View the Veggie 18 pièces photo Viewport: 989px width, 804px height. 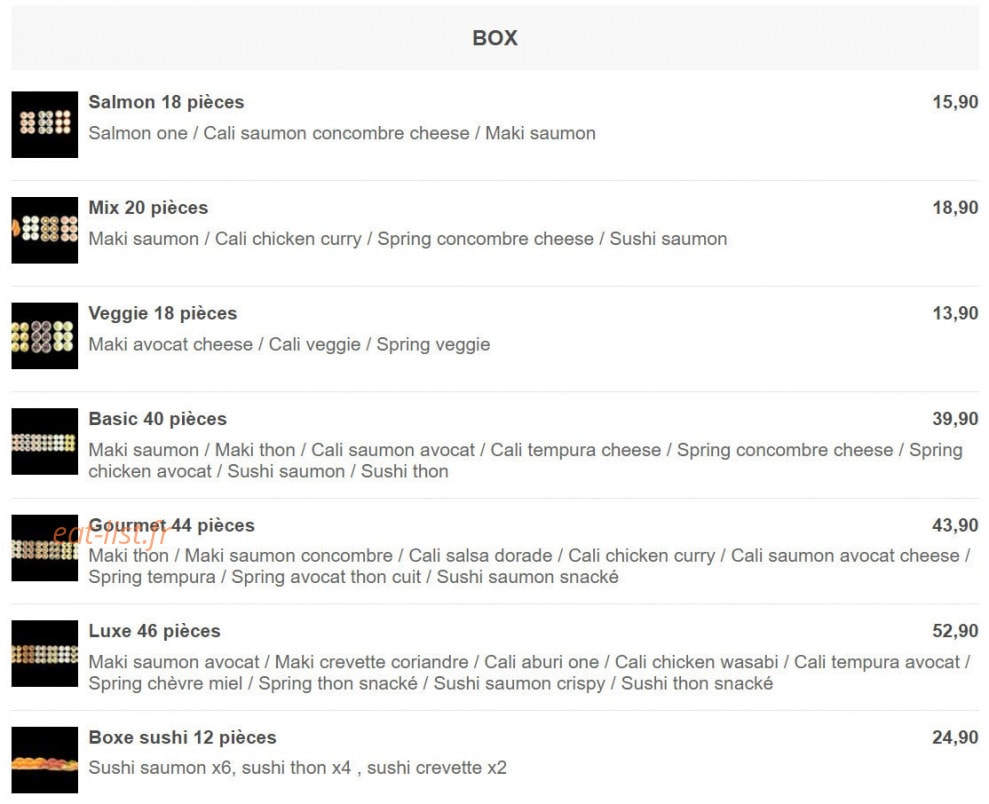click(45, 335)
